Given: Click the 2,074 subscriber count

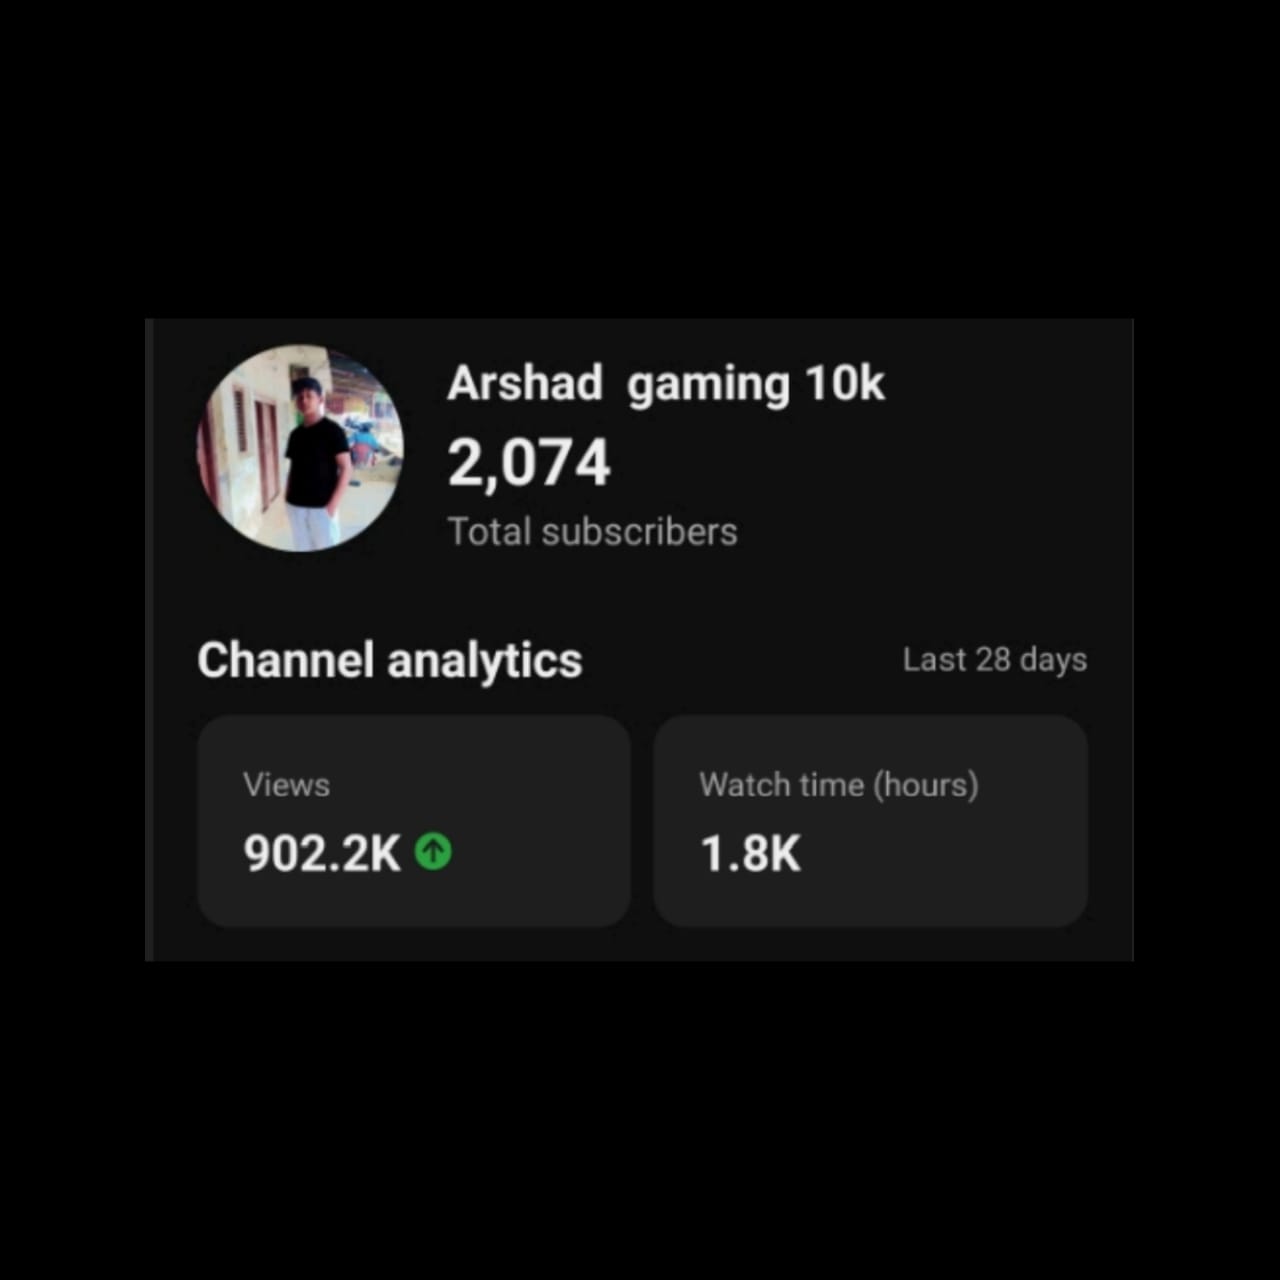Looking at the screenshot, I should coord(528,463).
